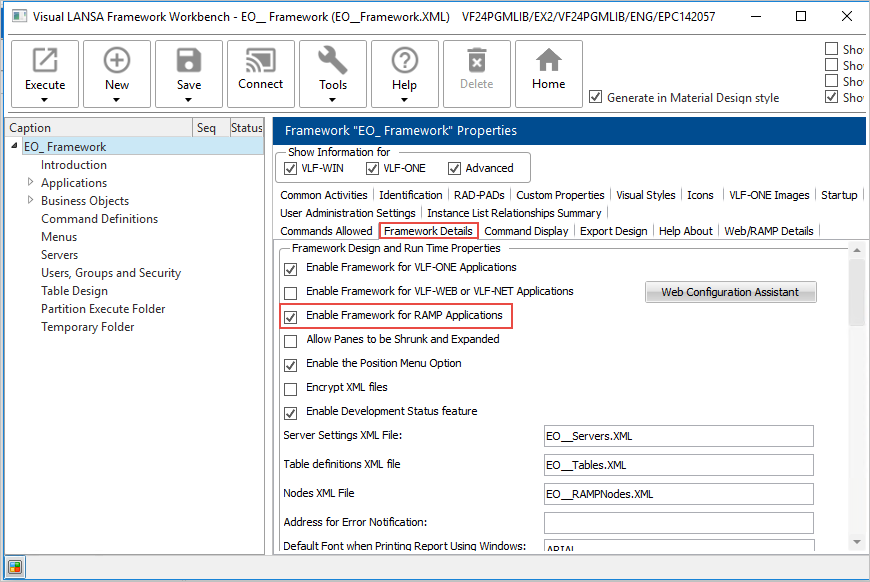
Task: Click the Connect cast icon
Action: 261,62
